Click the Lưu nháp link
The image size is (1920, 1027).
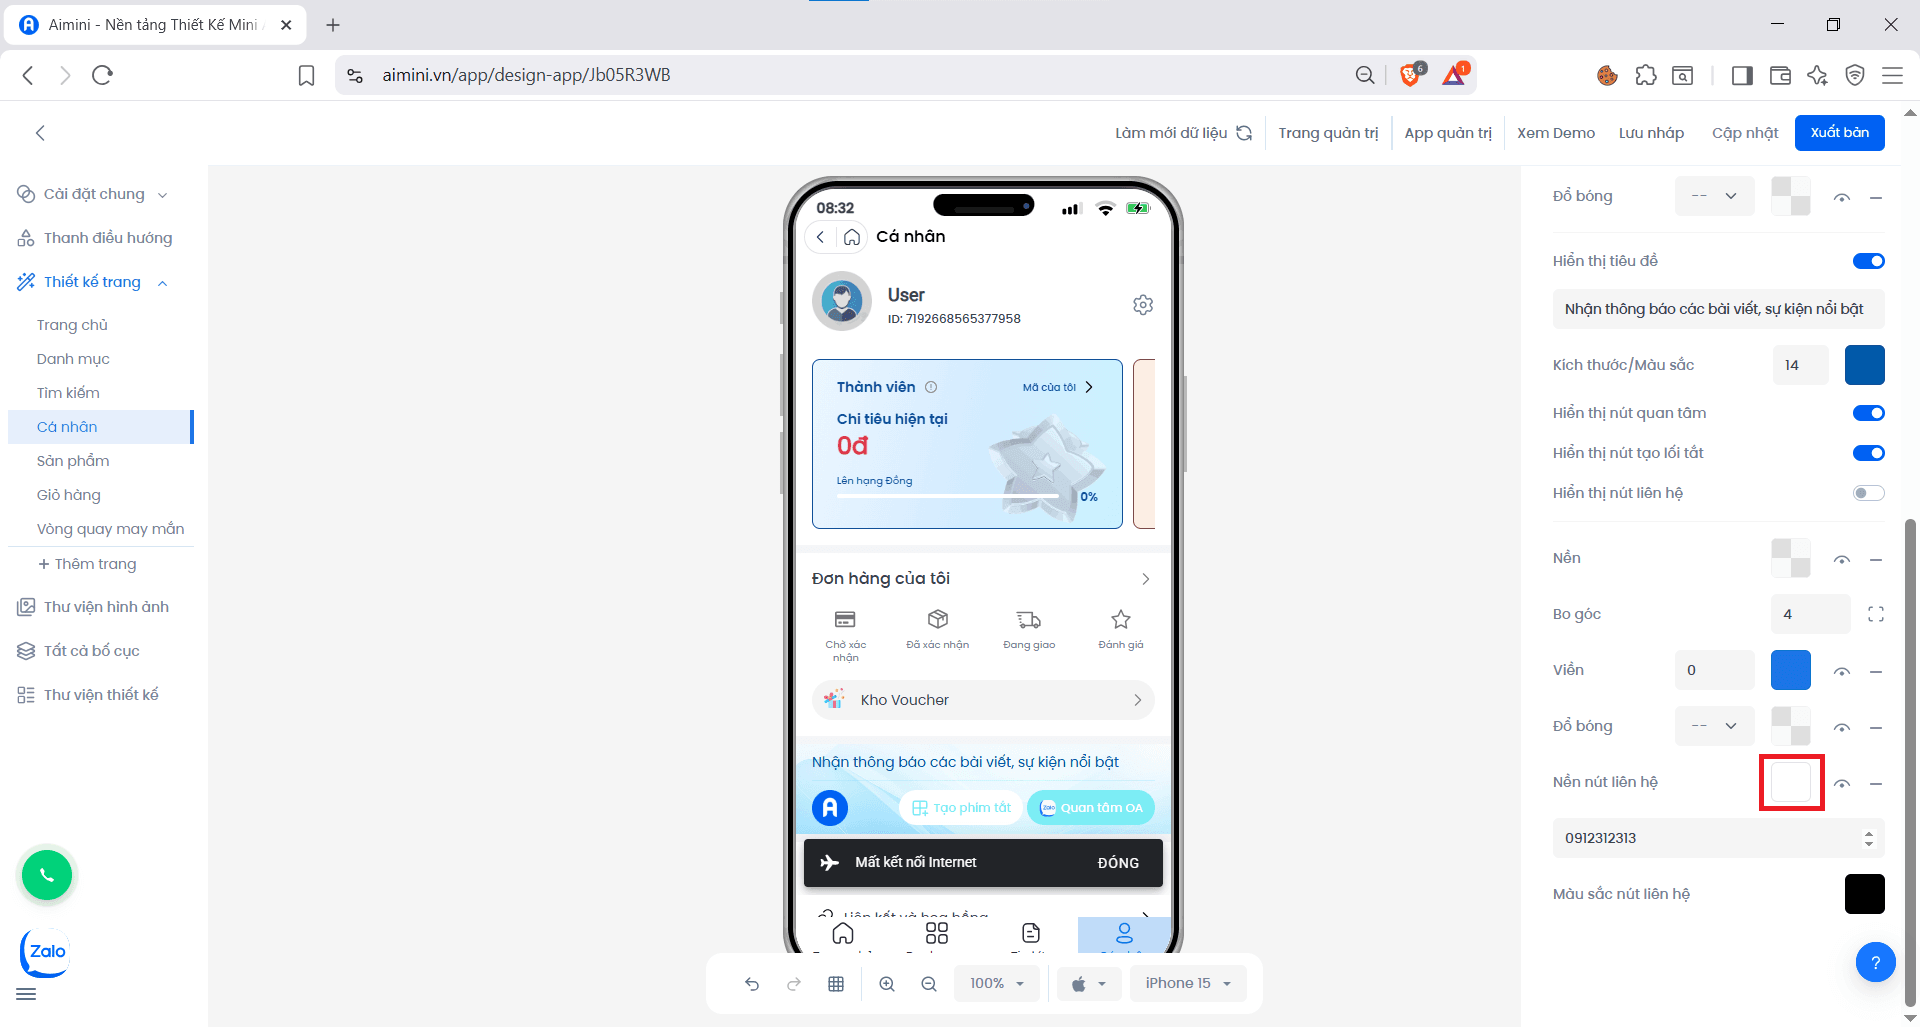click(x=1651, y=132)
